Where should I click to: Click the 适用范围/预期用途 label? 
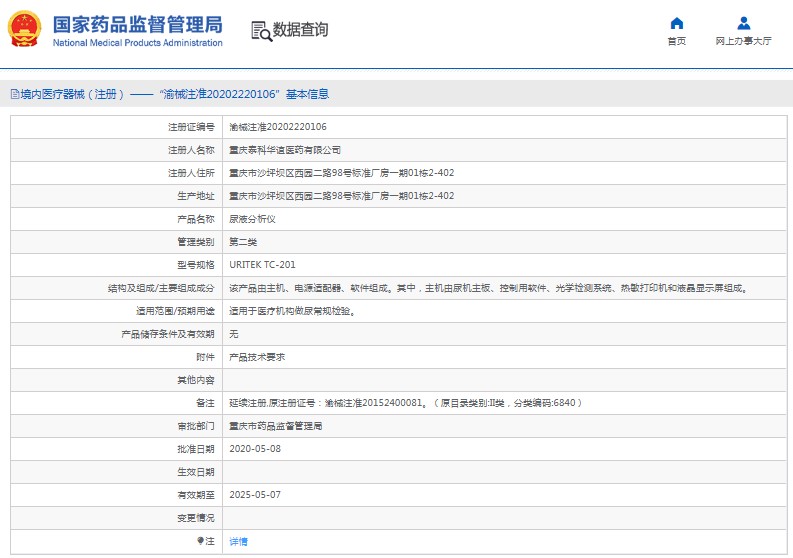click(175, 311)
